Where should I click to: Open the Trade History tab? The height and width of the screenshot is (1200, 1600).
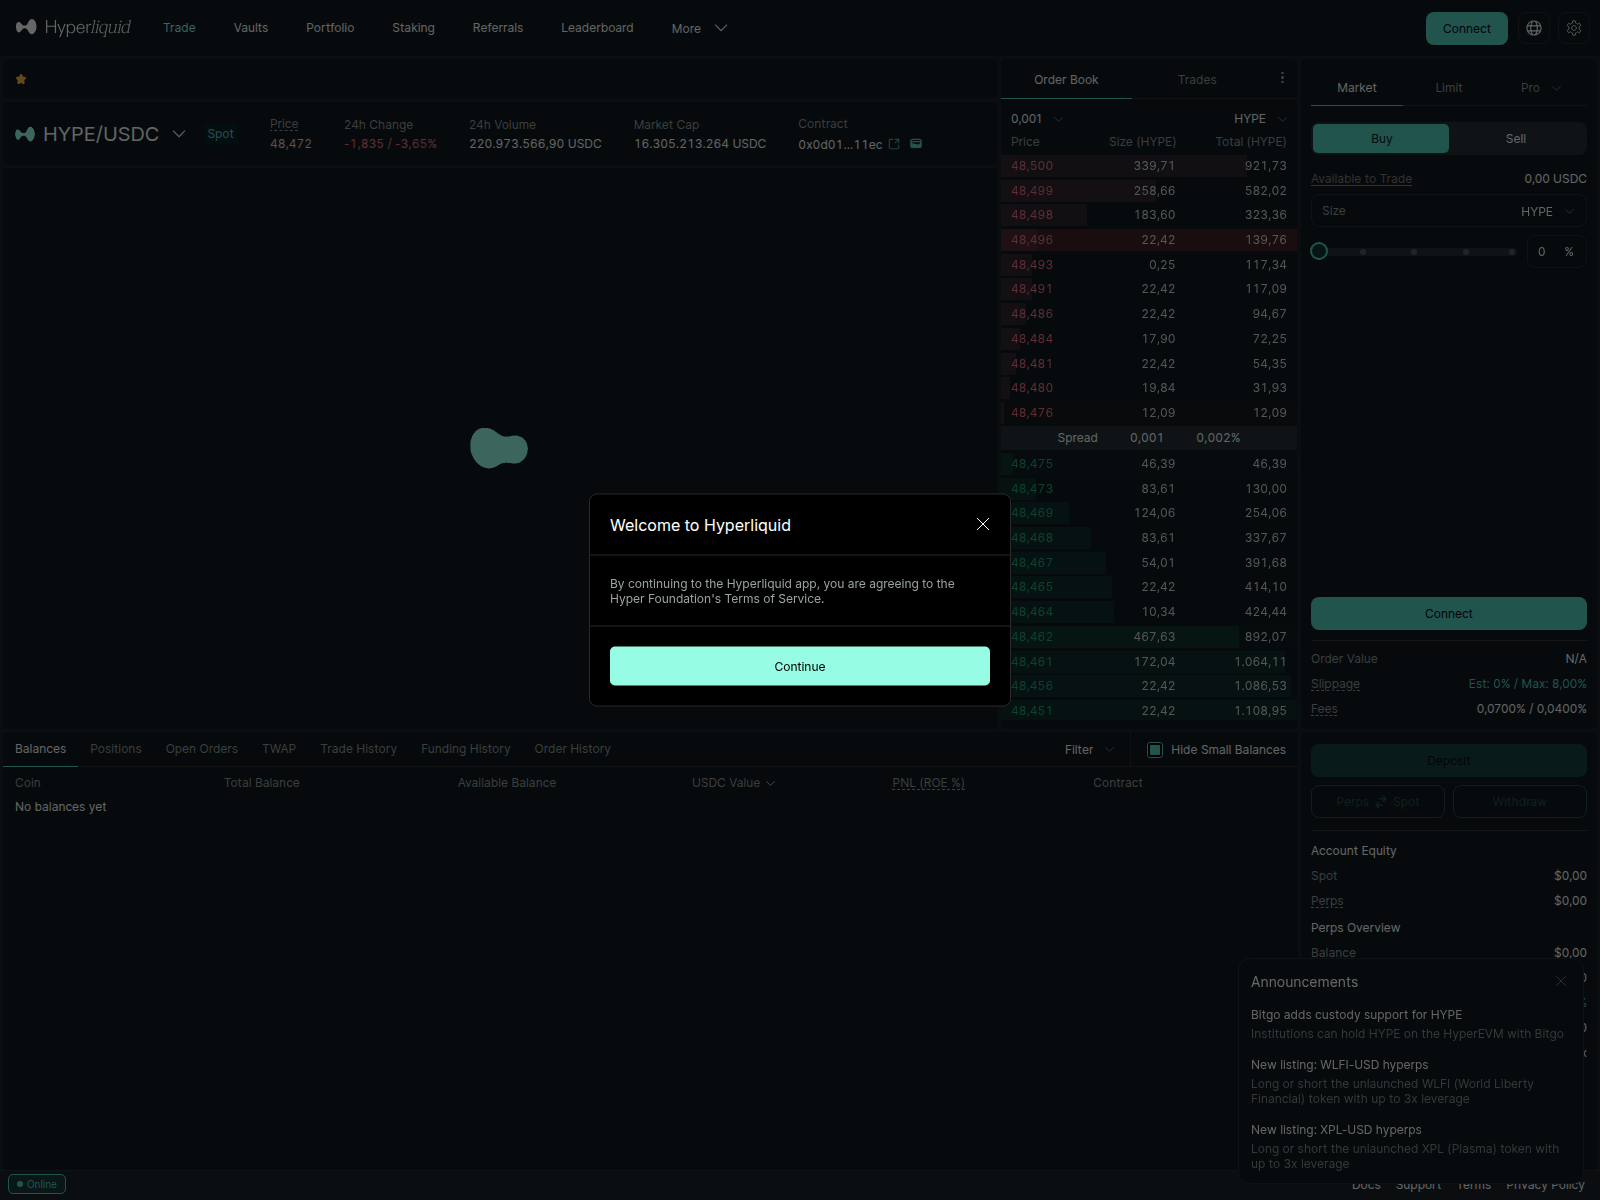(x=358, y=749)
